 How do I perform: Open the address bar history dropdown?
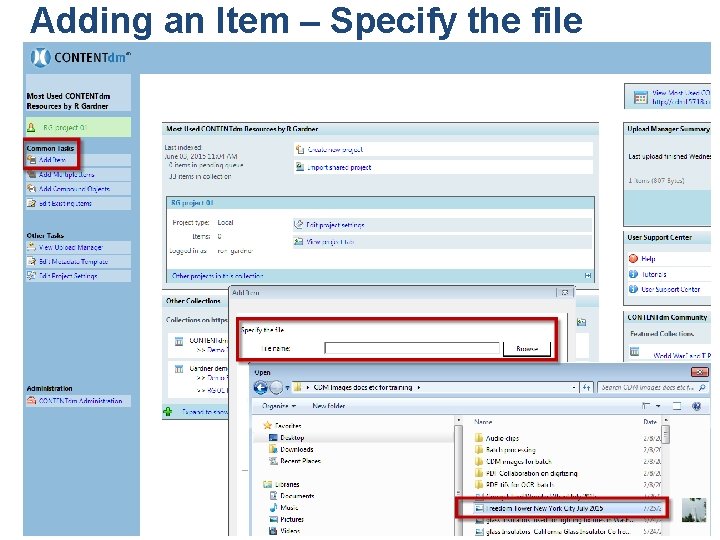pos(574,388)
